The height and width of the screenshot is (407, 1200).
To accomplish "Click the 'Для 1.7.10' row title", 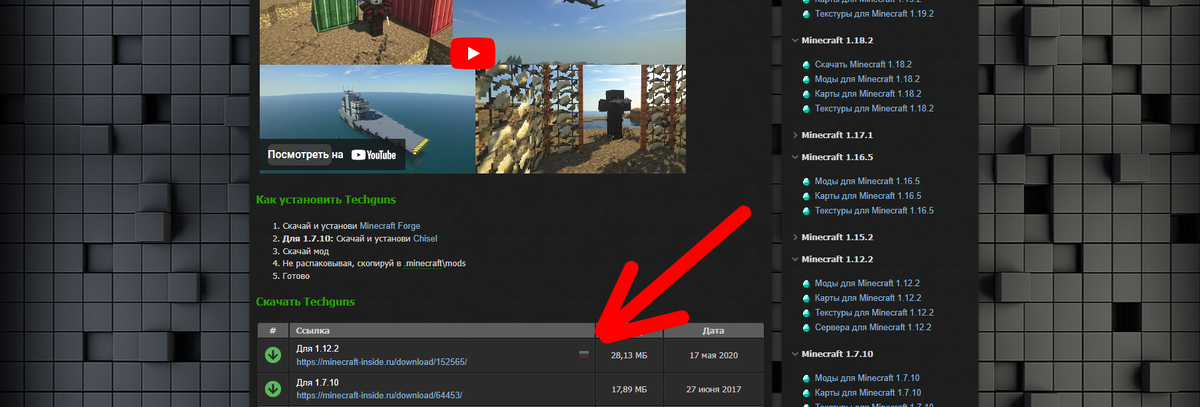I will click(x=318, y=383).
